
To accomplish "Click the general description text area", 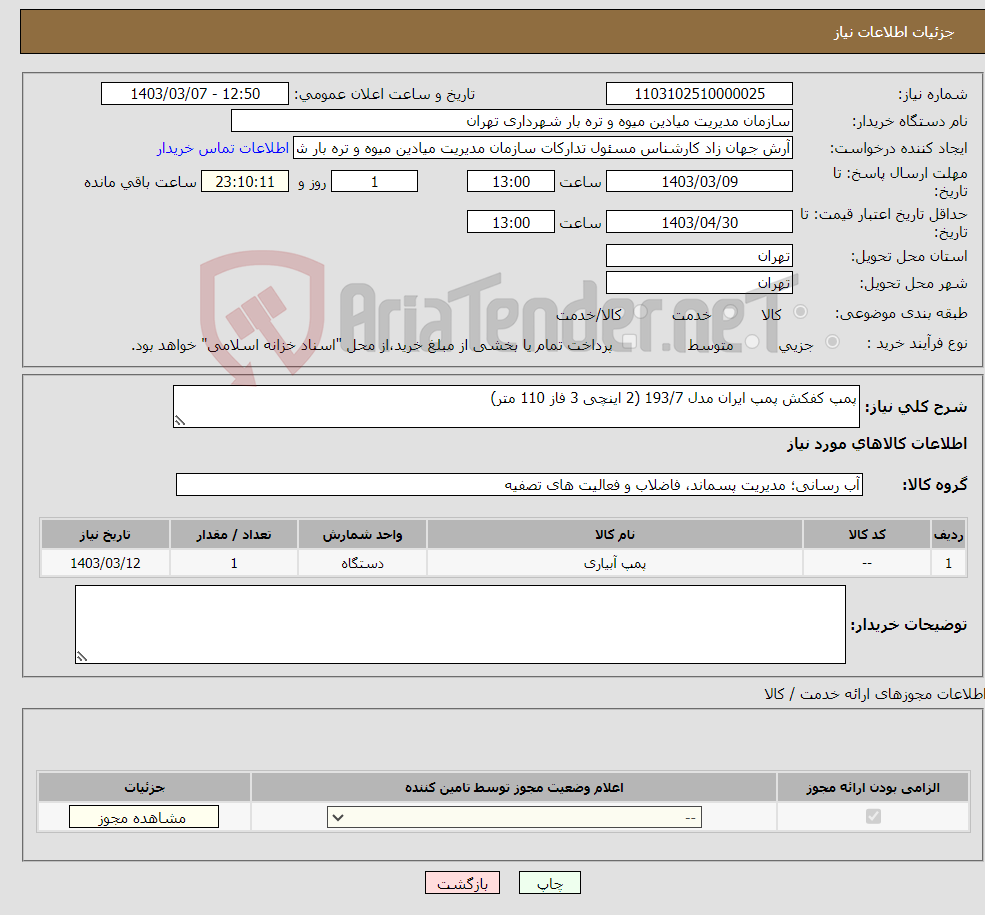I will (x=516, y=406).
